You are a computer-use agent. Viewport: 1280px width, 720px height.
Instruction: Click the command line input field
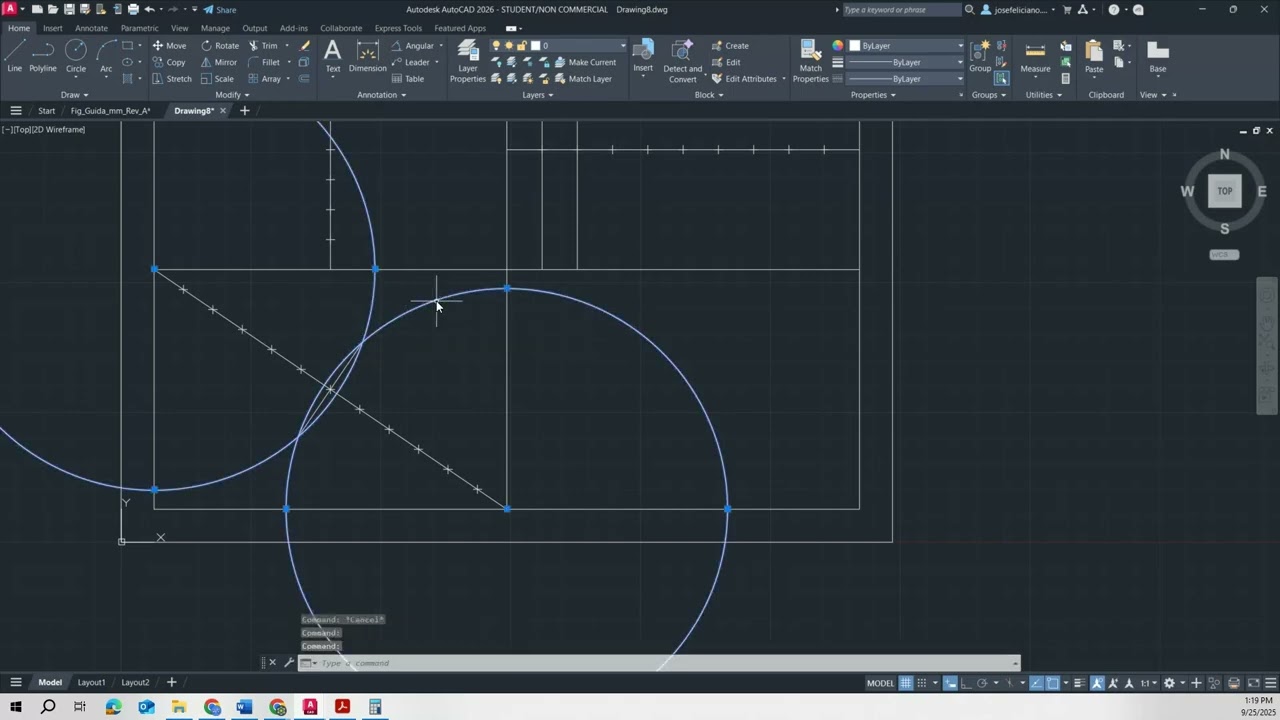(x=660, y=663)
